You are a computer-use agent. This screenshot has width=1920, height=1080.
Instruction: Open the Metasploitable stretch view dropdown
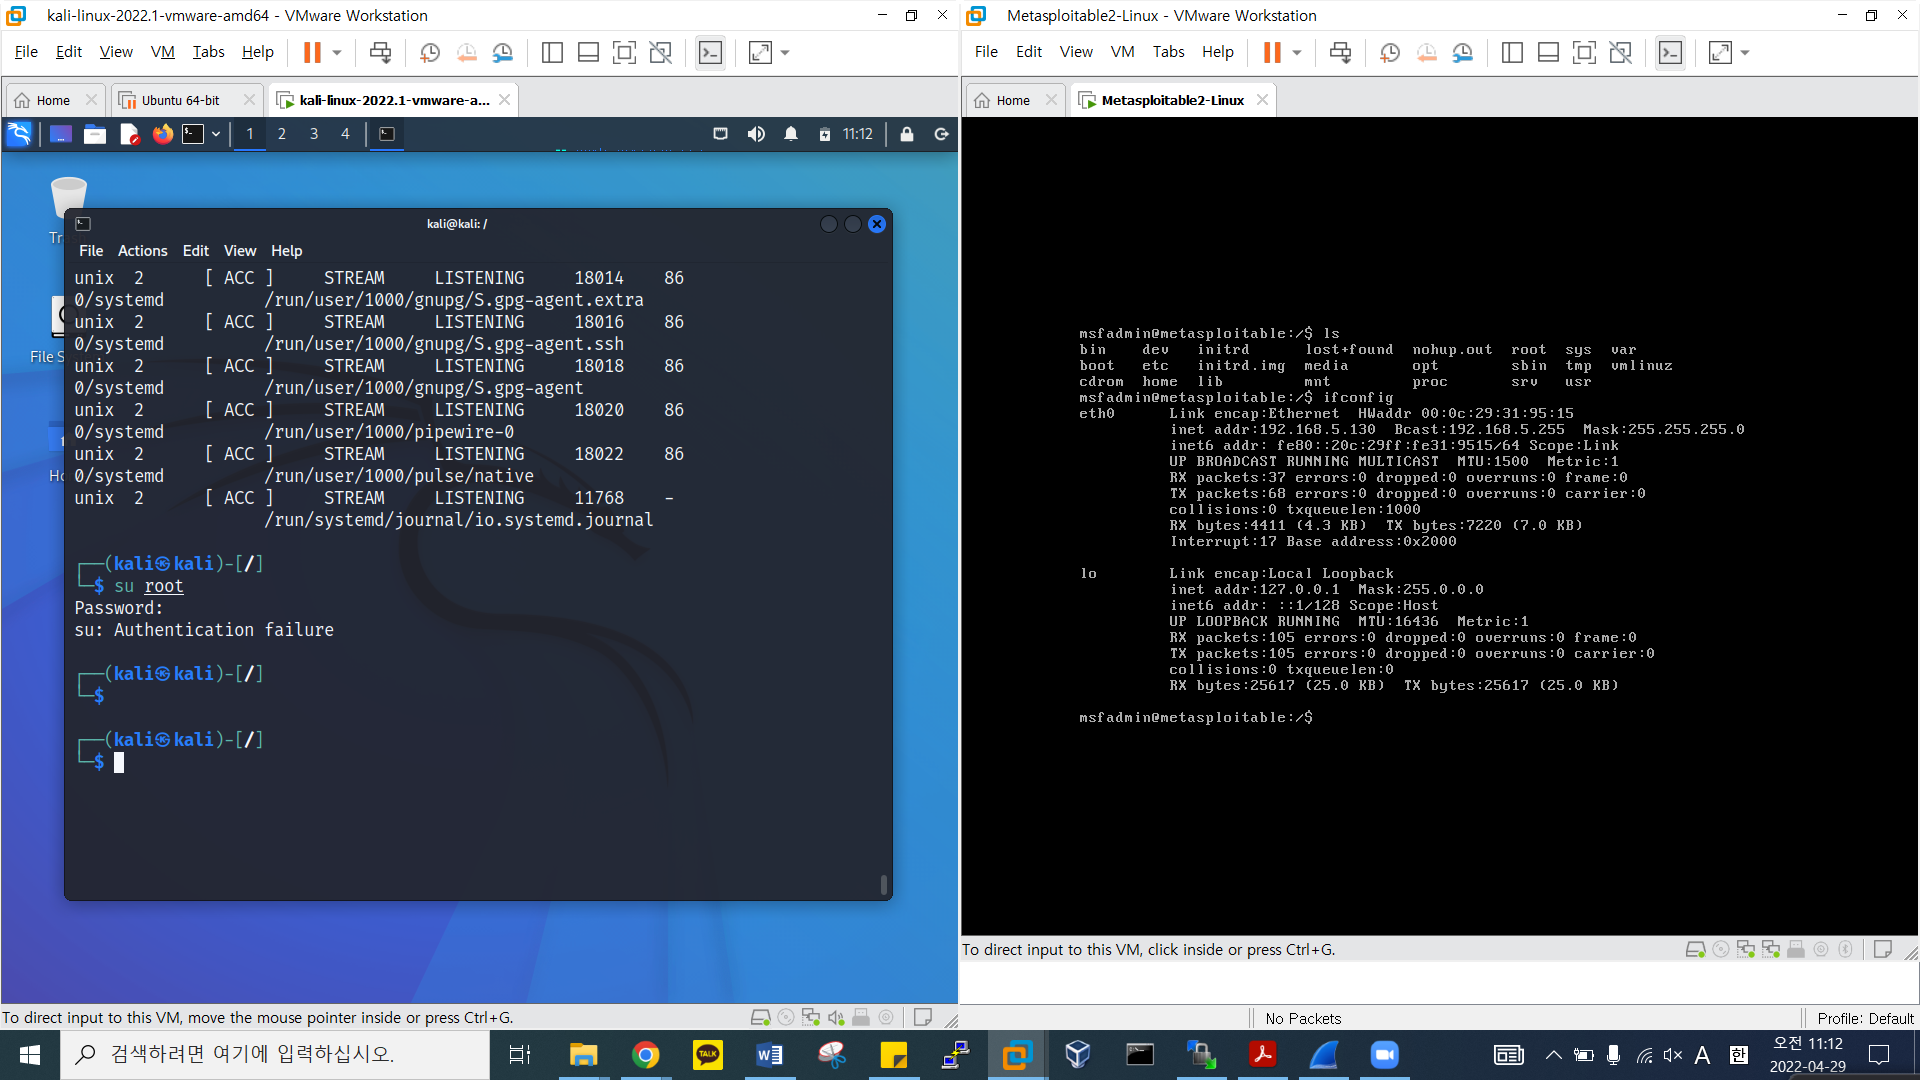tap(1745, 53)
